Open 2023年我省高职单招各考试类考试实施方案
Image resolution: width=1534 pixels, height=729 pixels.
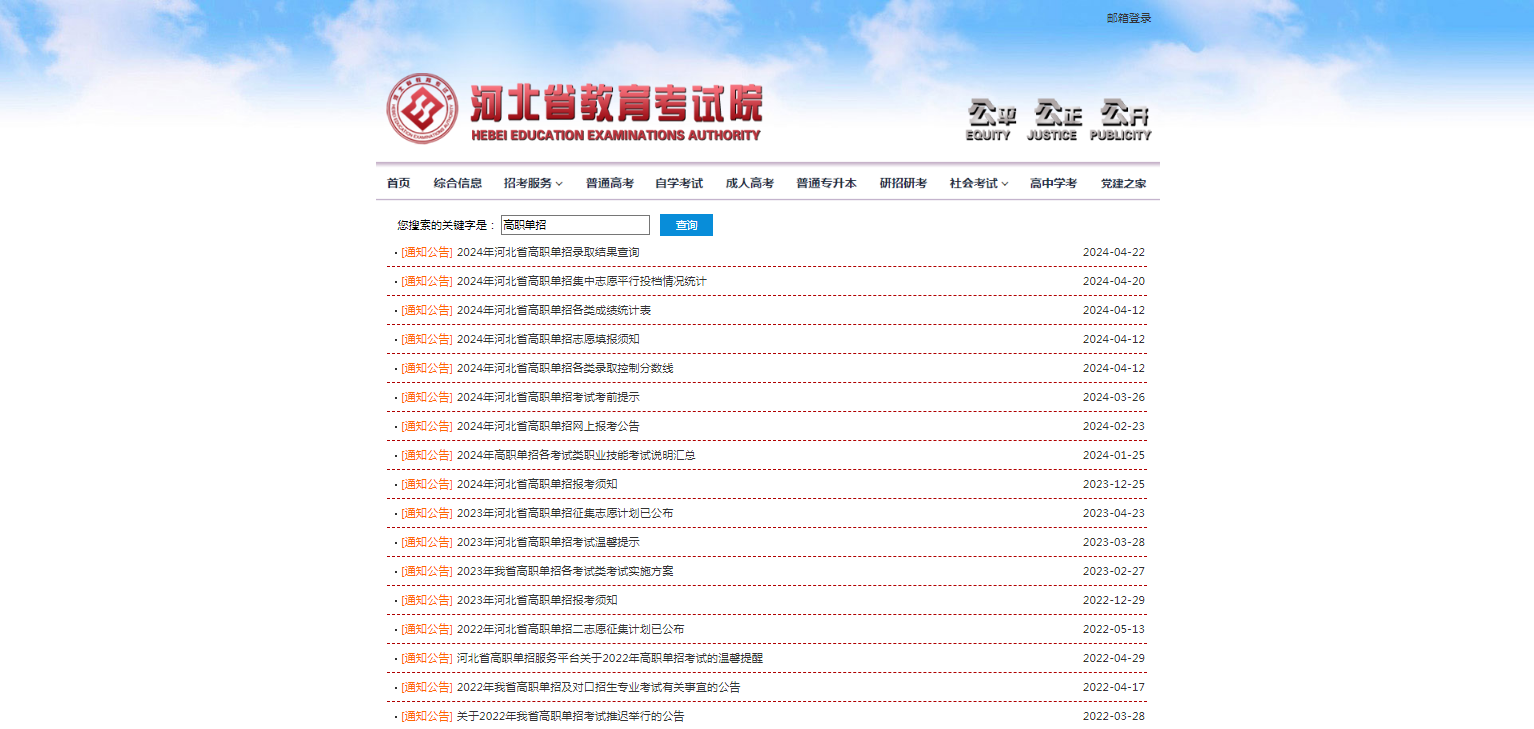click(565, 571)
